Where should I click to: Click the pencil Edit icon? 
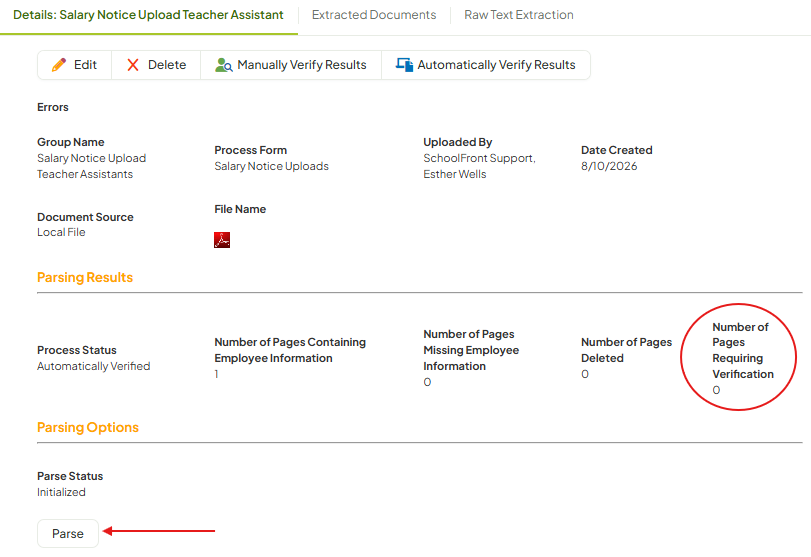click(59, 65)
